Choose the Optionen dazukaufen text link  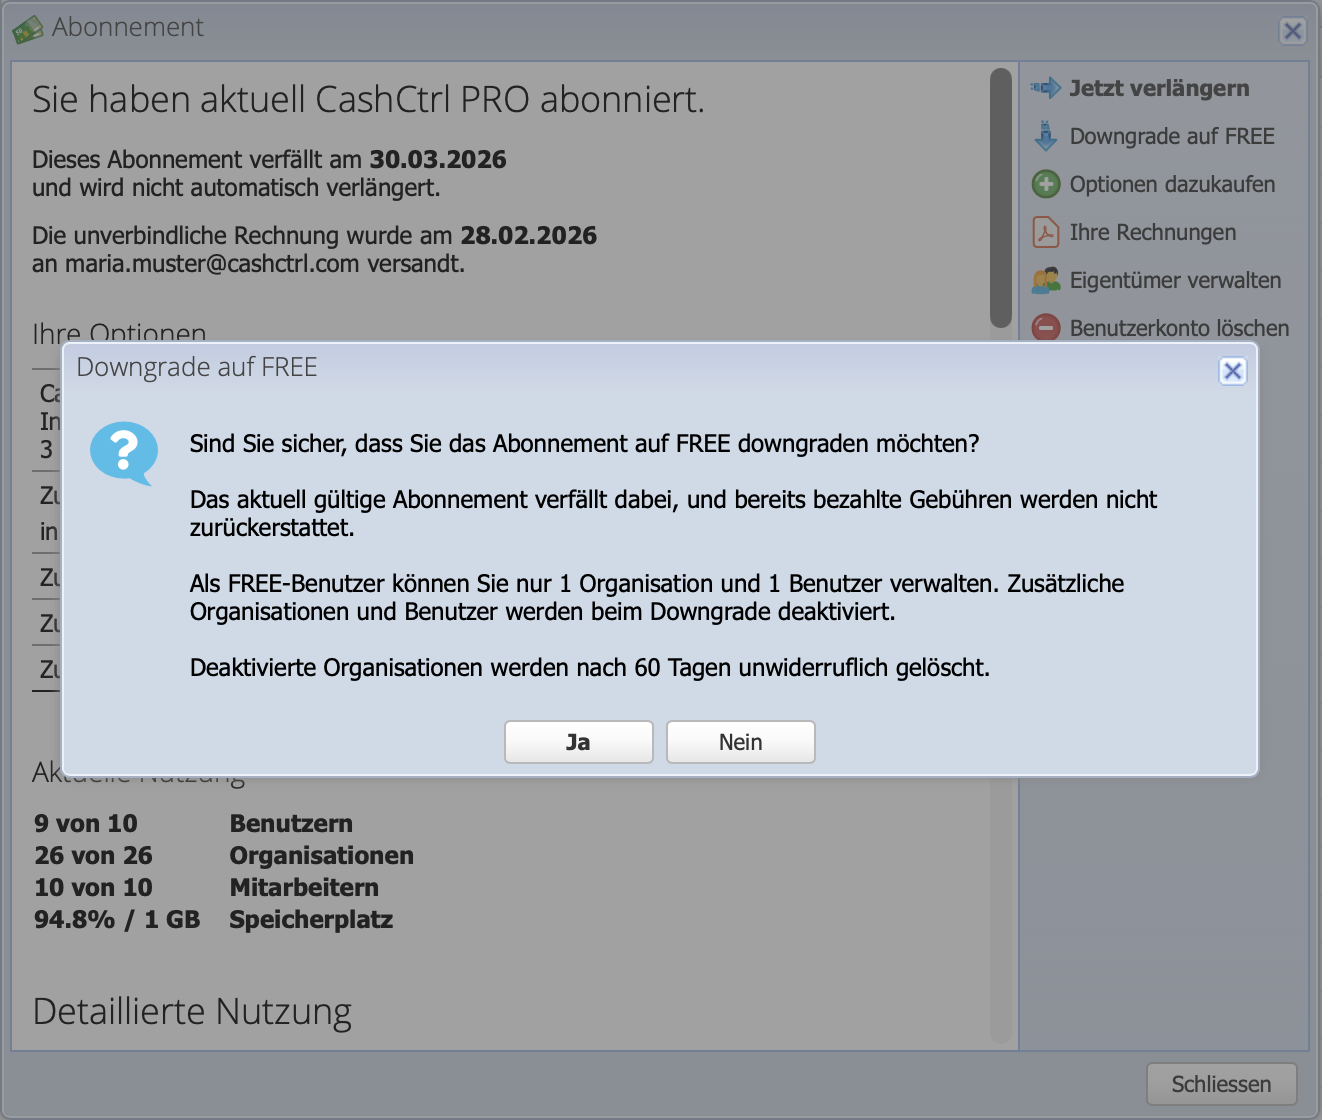tap(1172, 184)
